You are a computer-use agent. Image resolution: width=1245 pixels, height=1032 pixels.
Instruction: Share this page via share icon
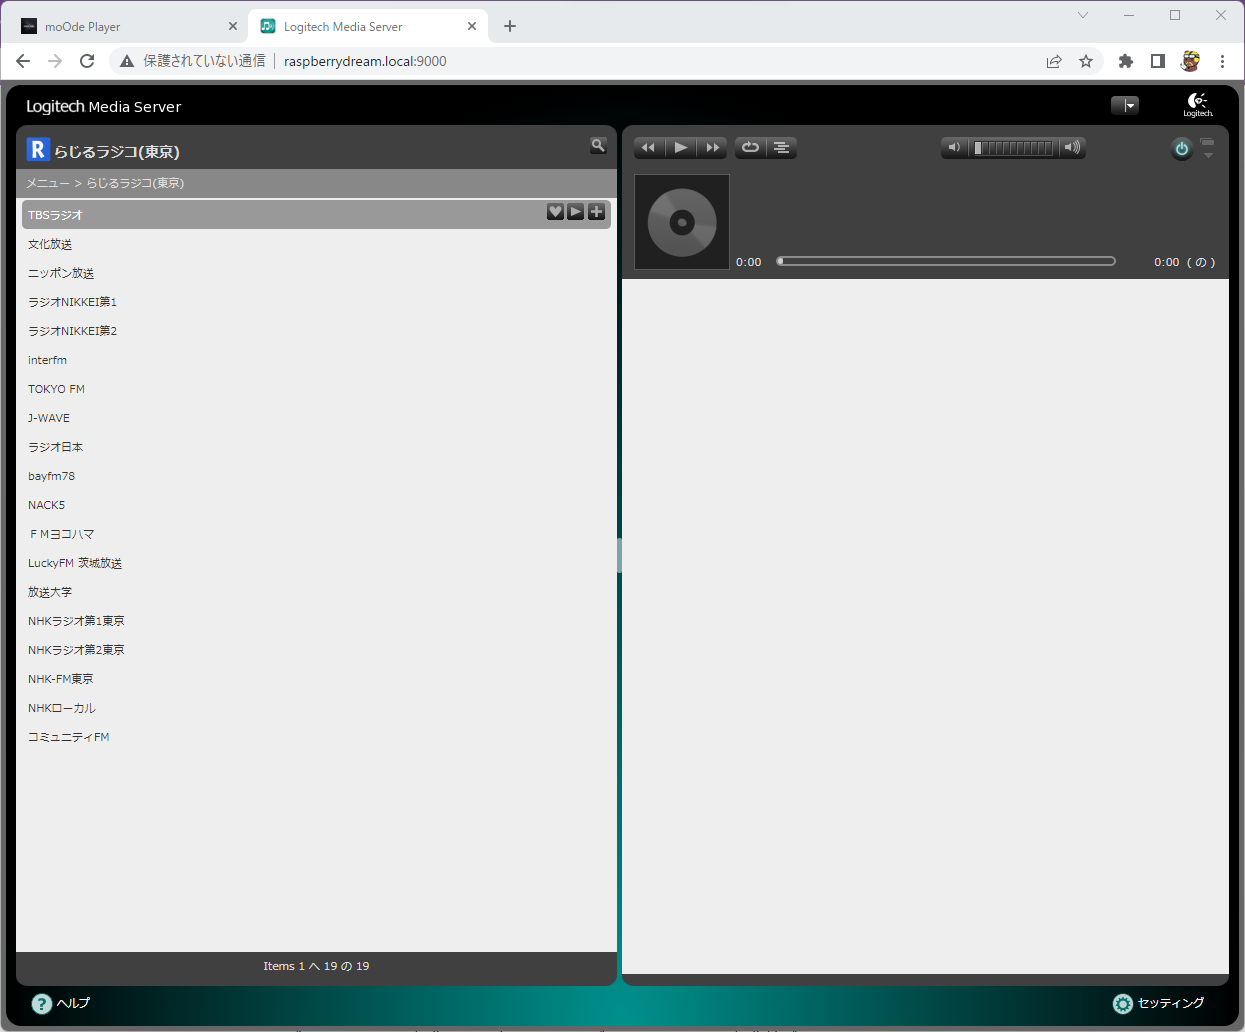(x=1054, y=61)
